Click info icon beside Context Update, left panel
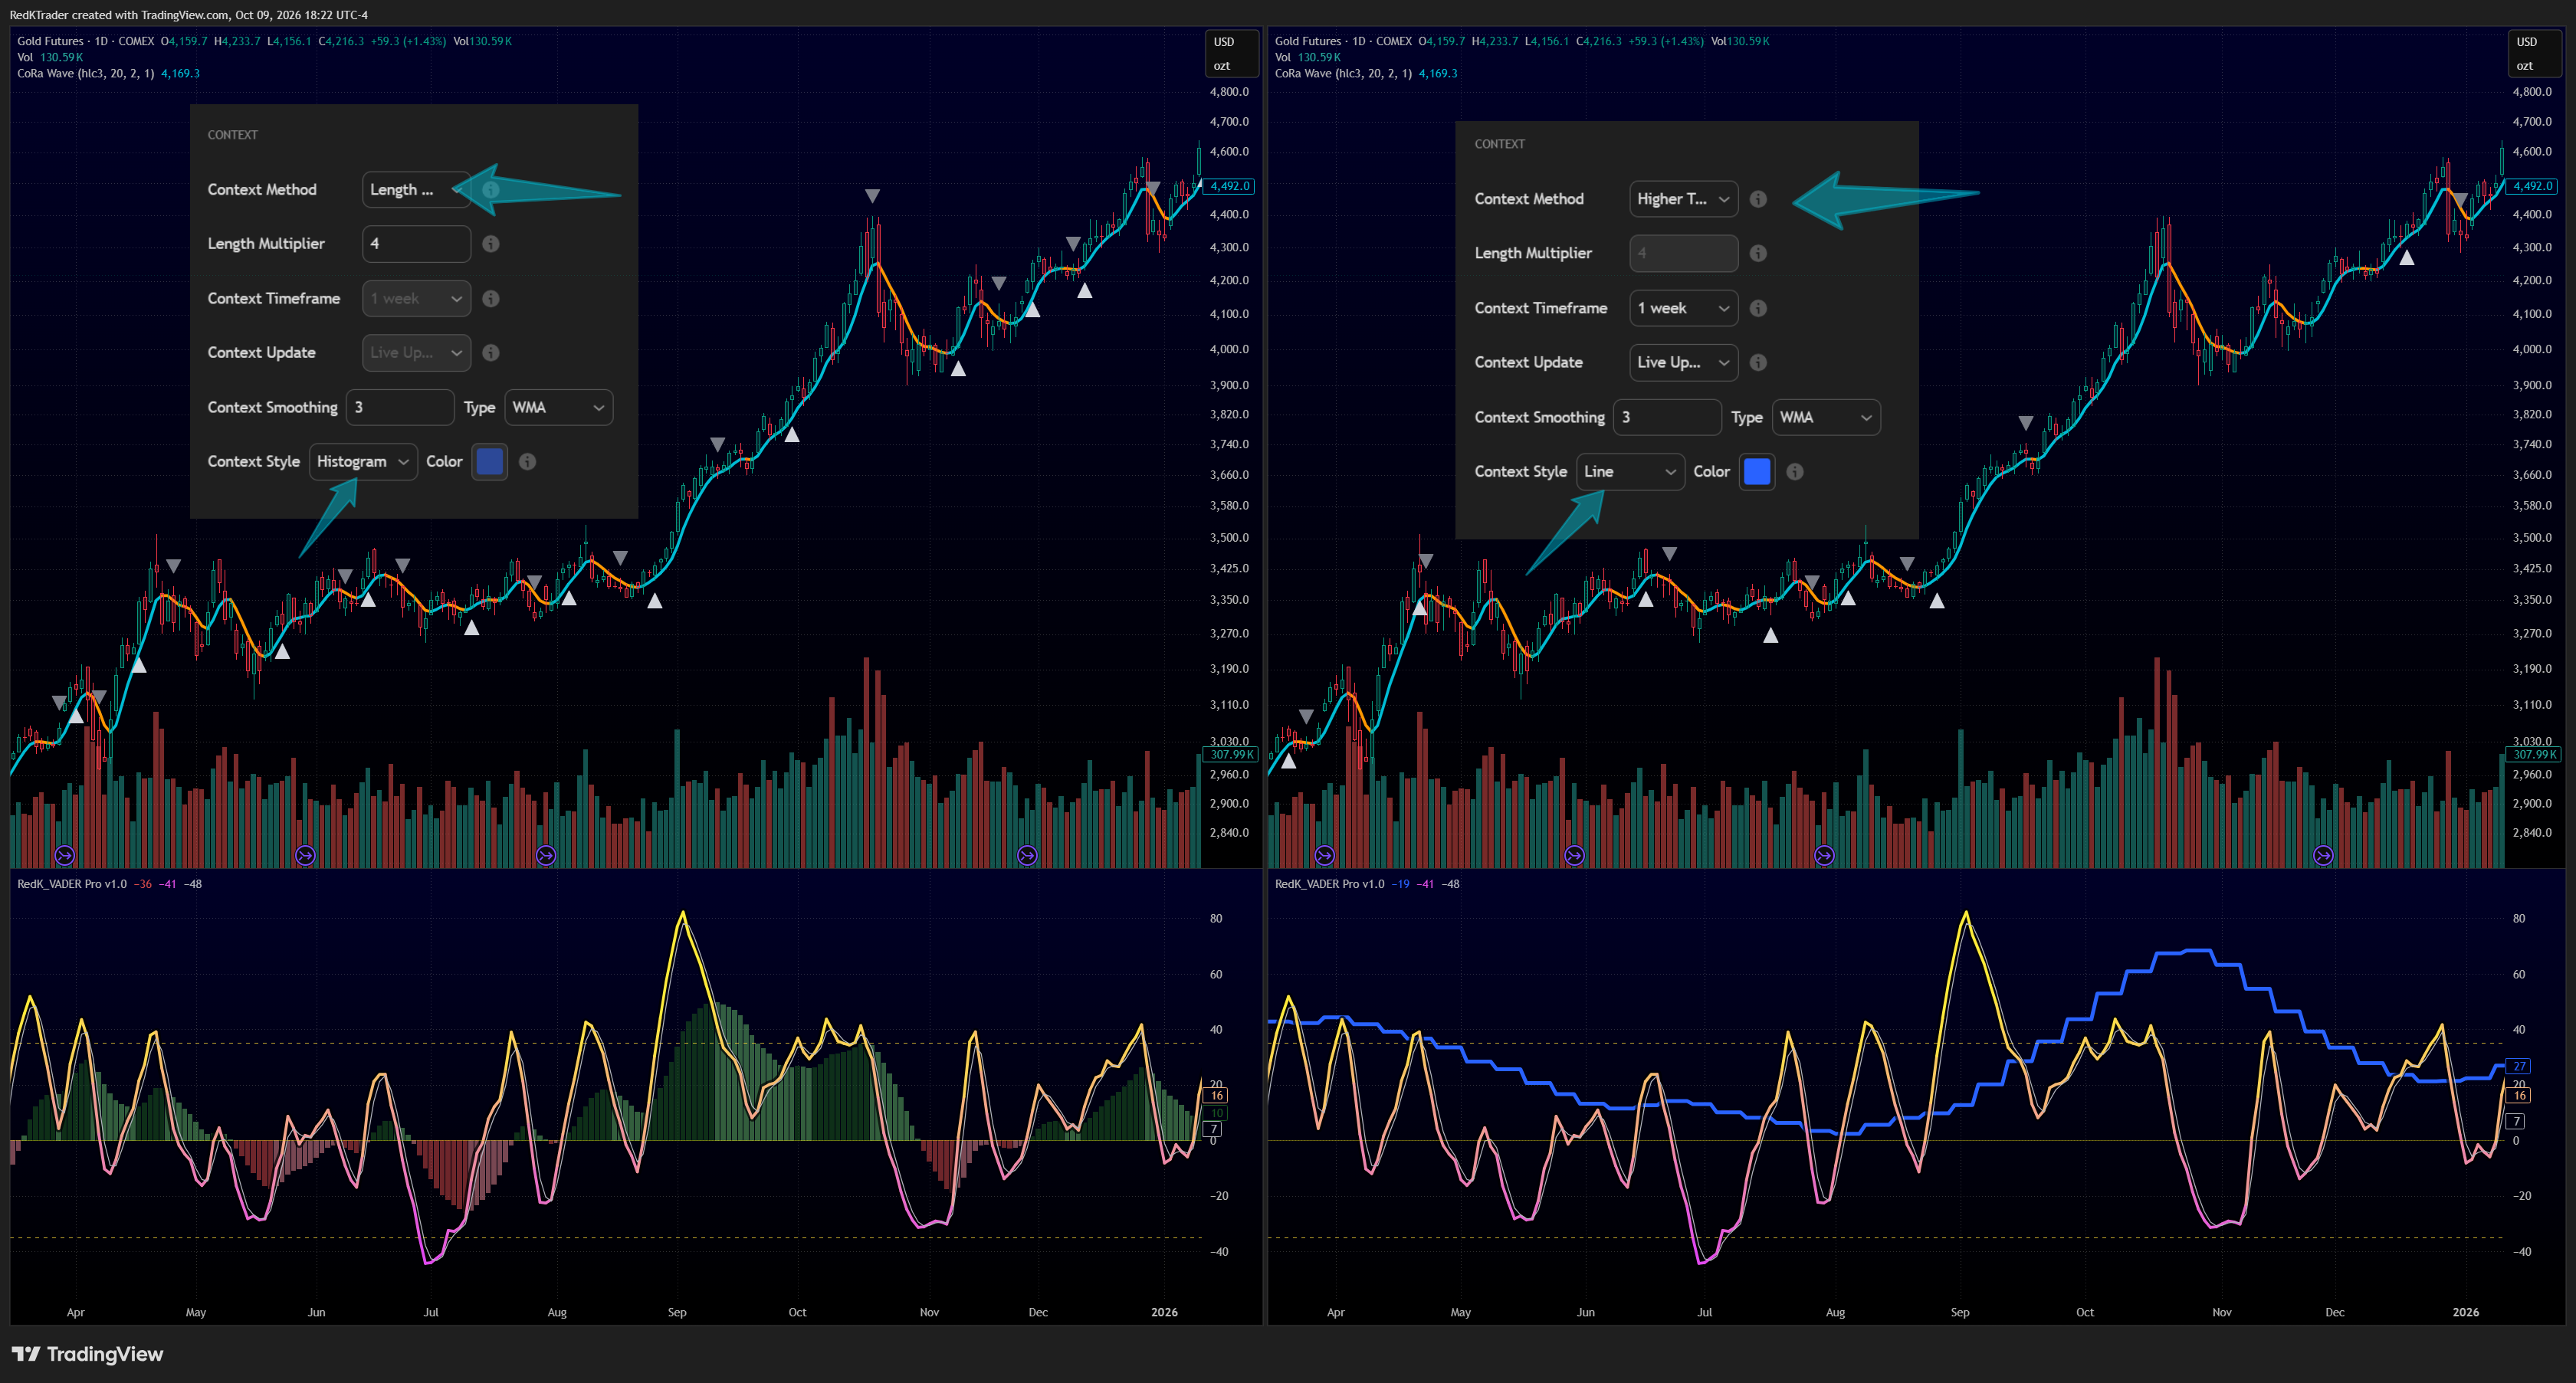The height and width of the screenshot is (1383, 2576). (491, 352)
